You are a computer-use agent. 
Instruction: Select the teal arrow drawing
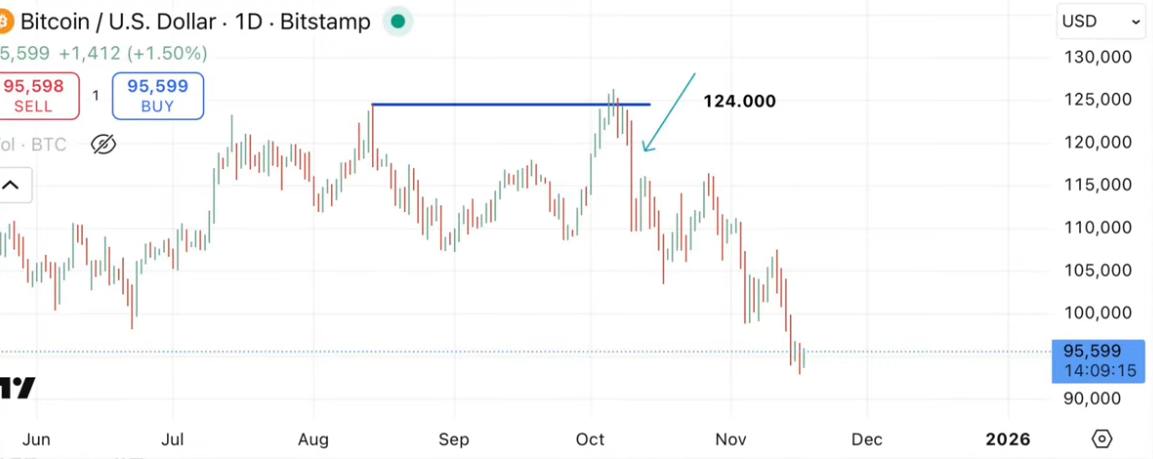pyautogui.click(x=669, y=112)
